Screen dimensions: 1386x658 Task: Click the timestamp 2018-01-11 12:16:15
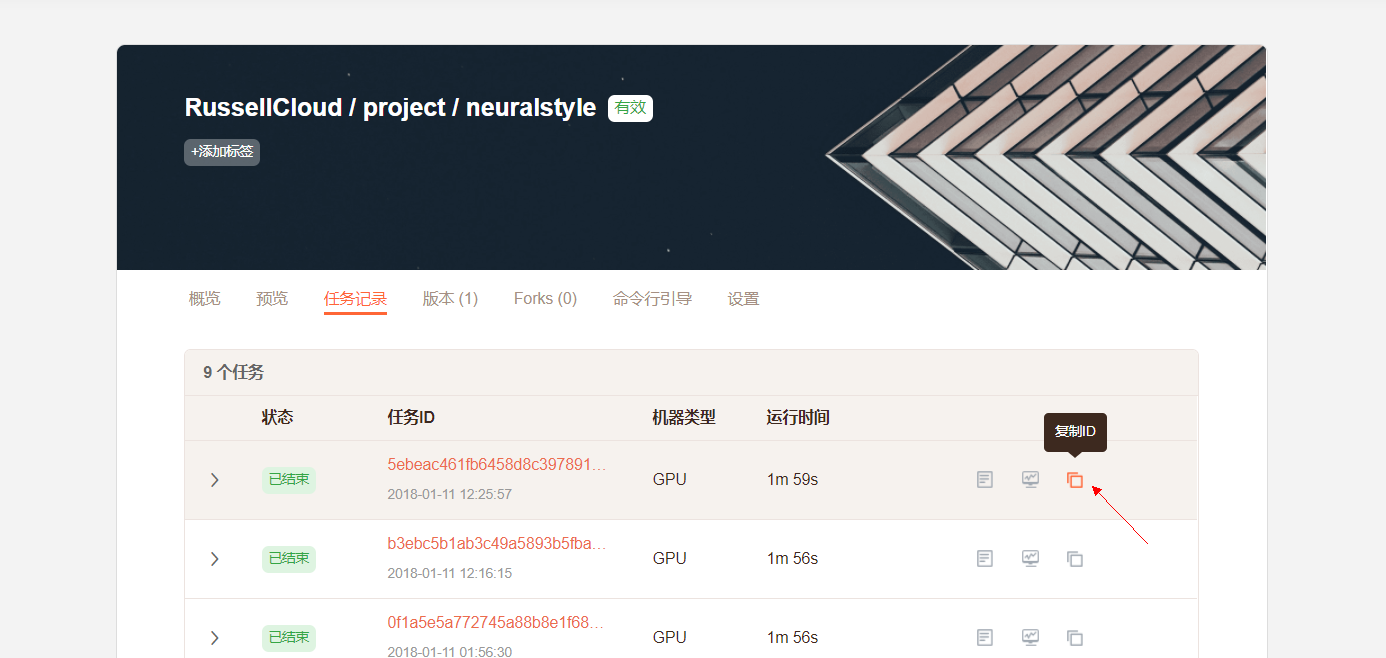[450, 574]
